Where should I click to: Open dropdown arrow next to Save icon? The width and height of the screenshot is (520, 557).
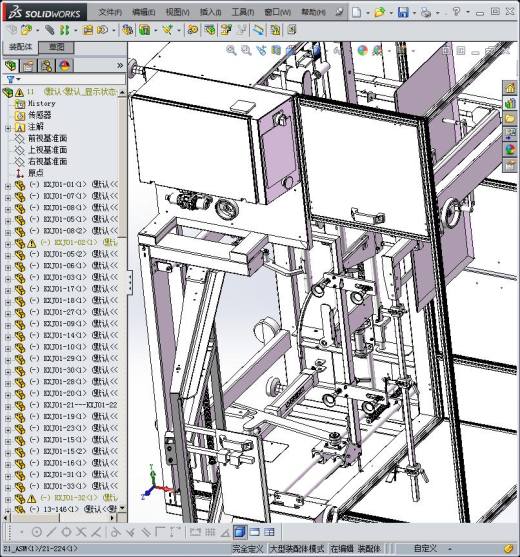(x=414, y=13)
